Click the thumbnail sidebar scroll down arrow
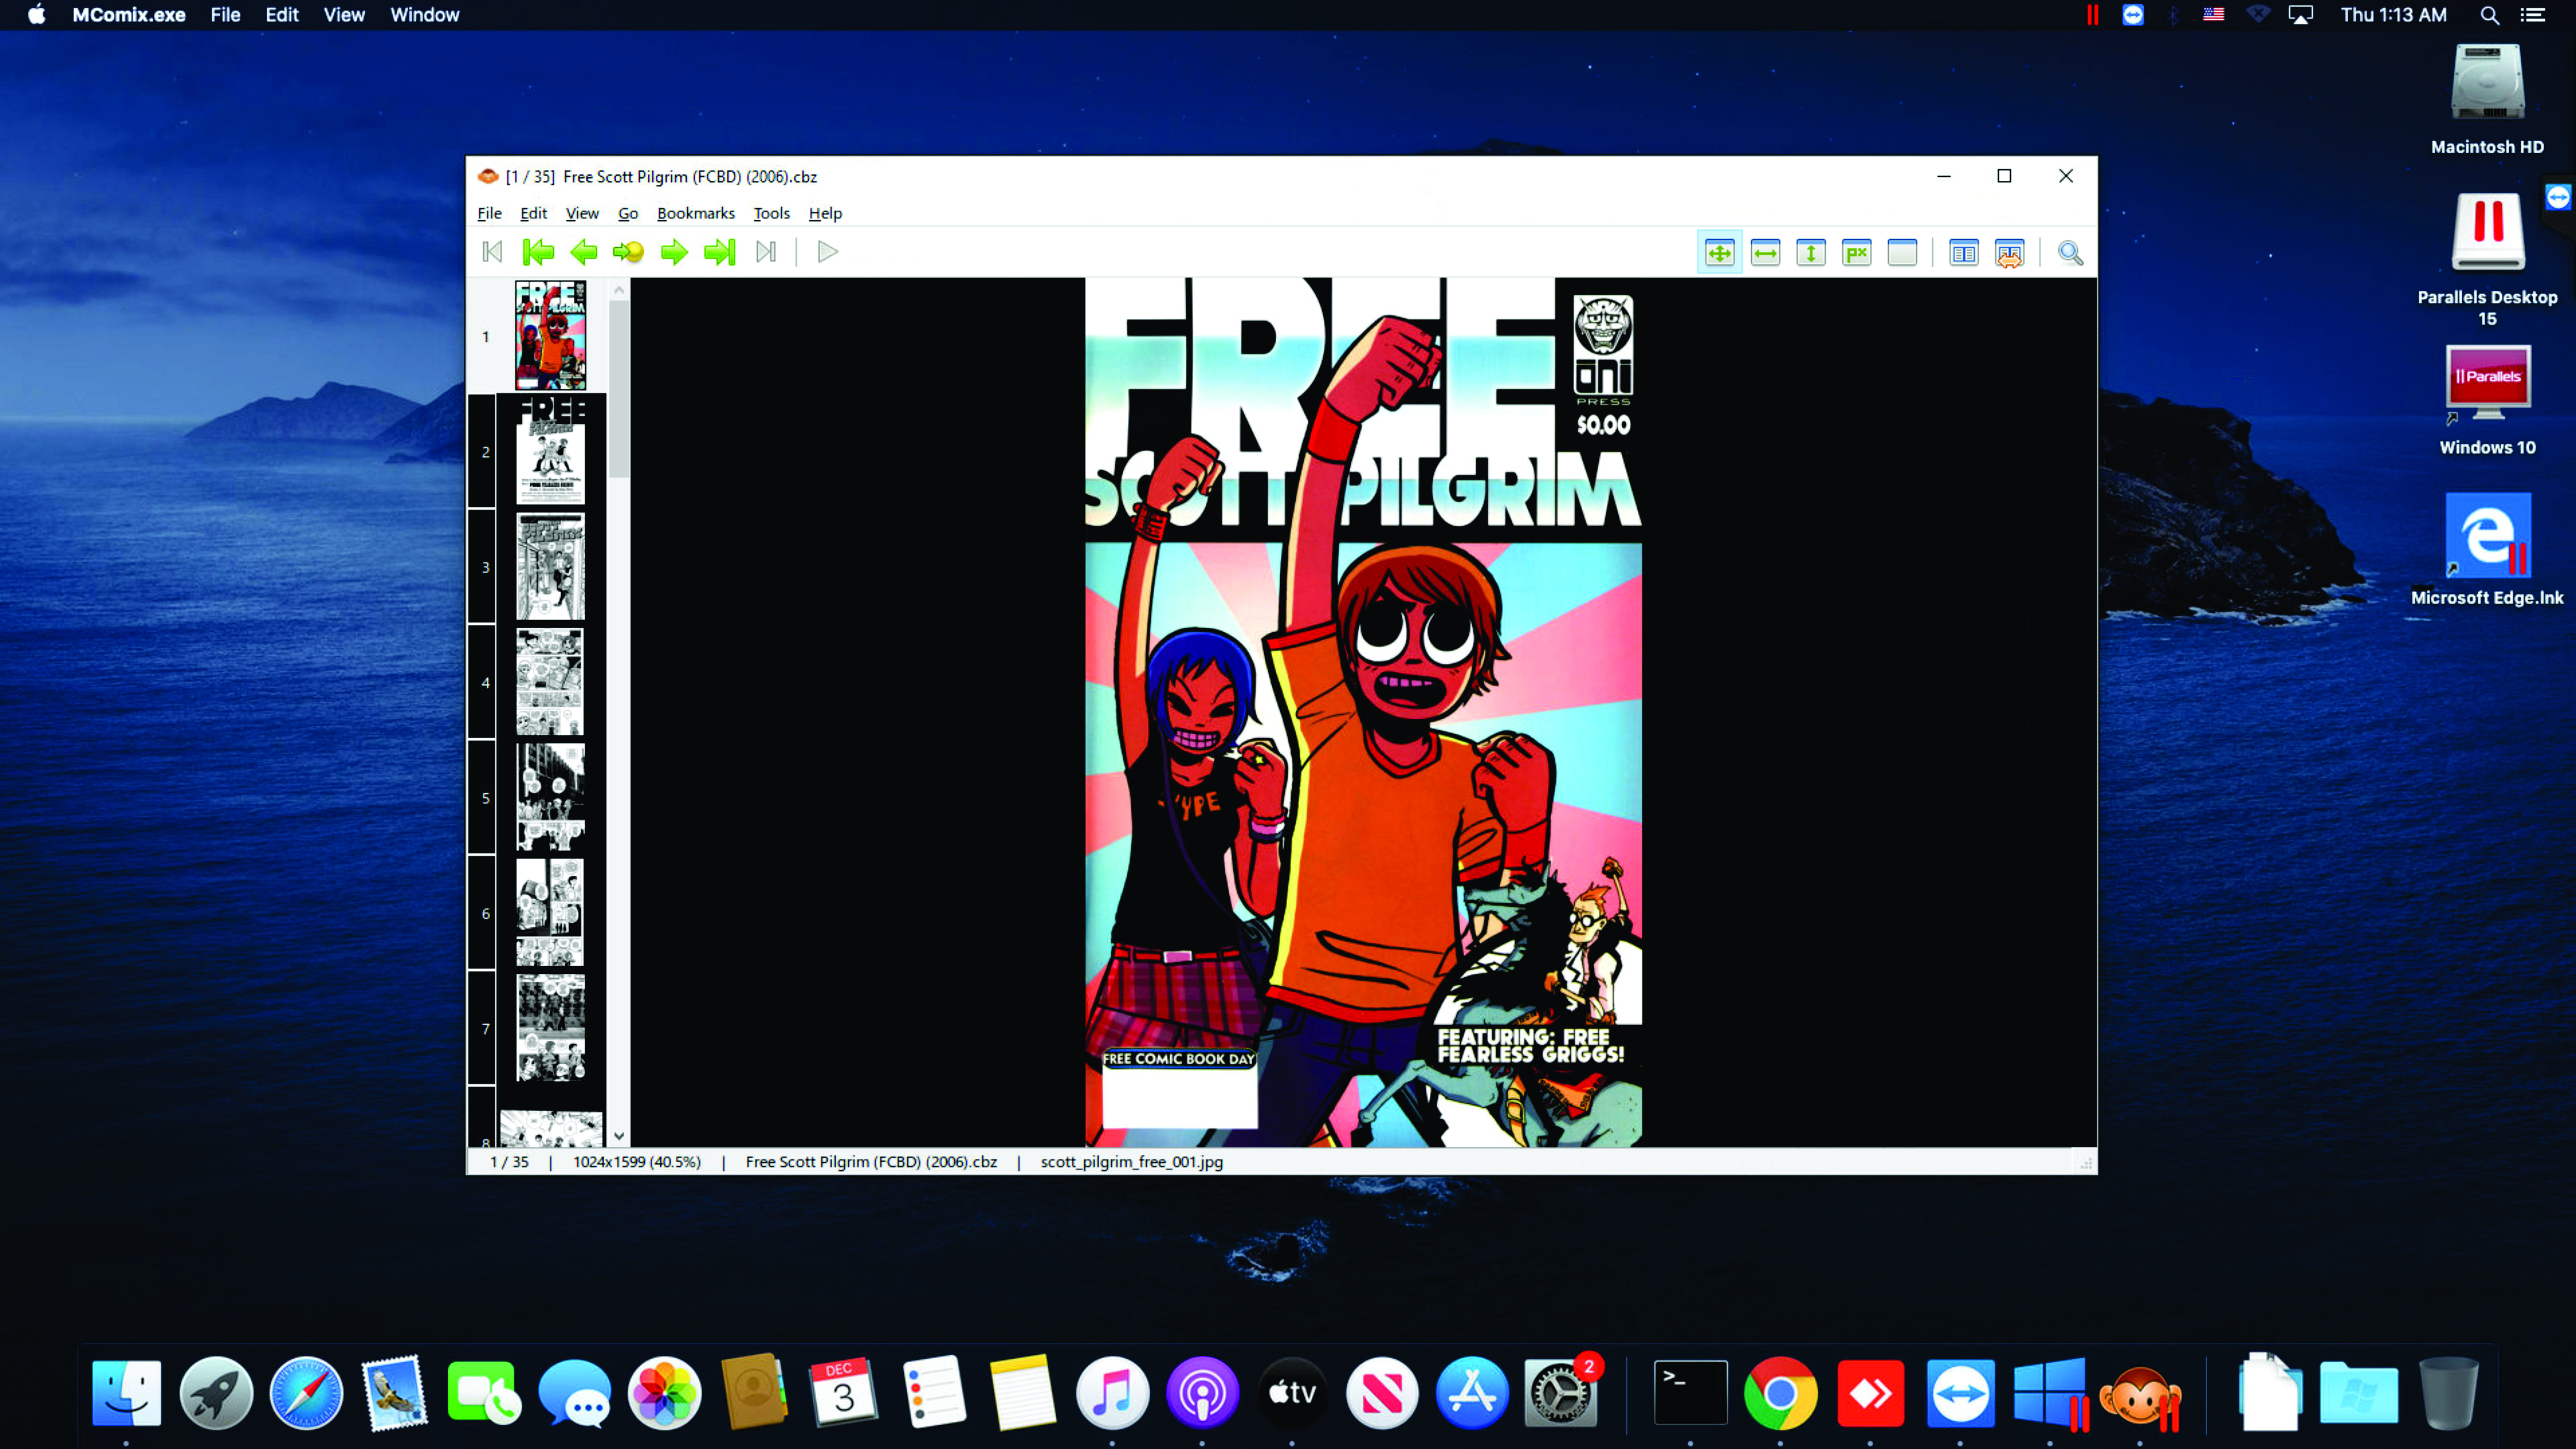The height and width of the screenshot is (1449, 2576). click(619, 1136)
